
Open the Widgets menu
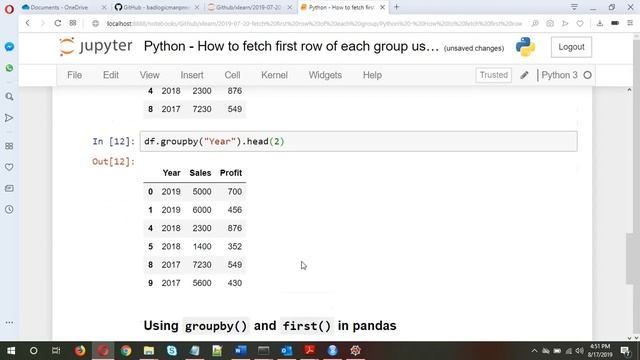[x=325, y=75]
